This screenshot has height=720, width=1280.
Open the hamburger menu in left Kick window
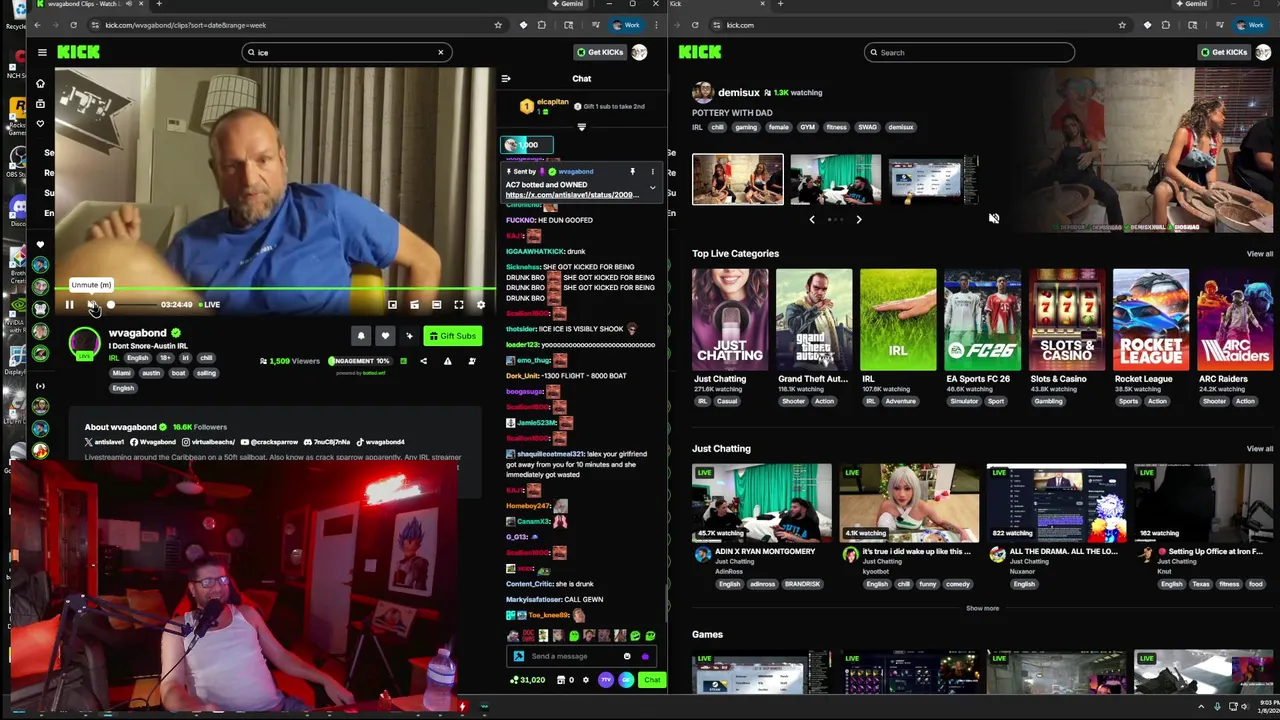click(42, 52)
